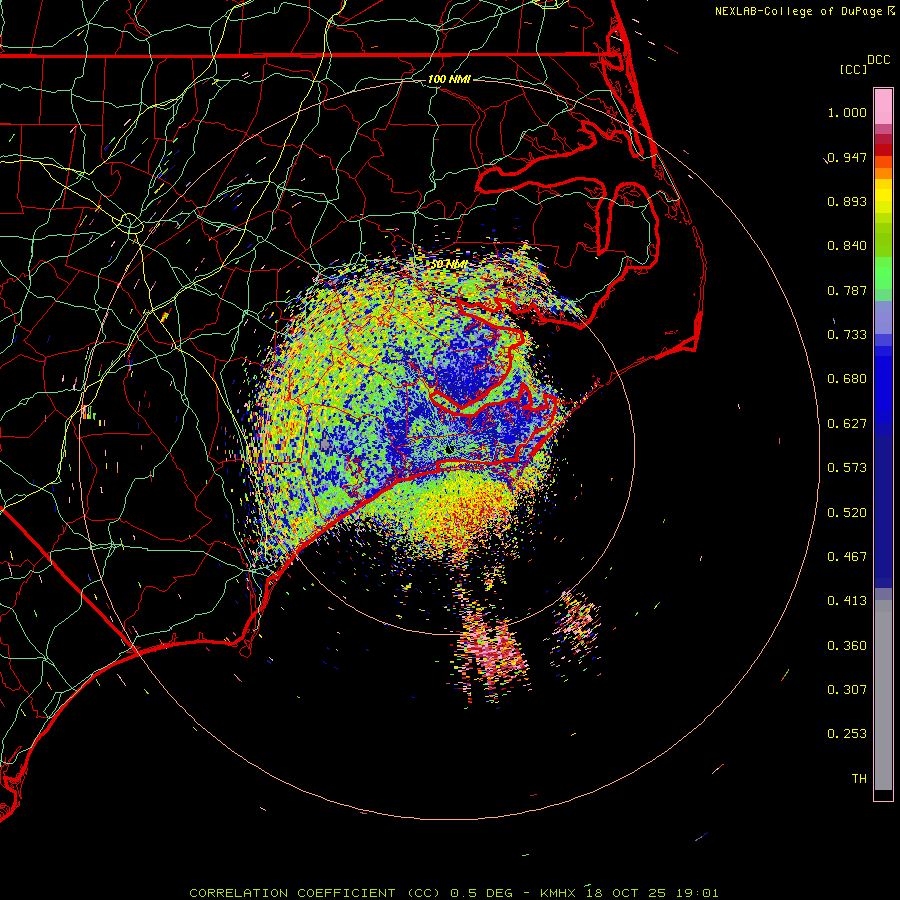
Task: Select the 0.413 legend value
Action: click(x=847, y=601)
